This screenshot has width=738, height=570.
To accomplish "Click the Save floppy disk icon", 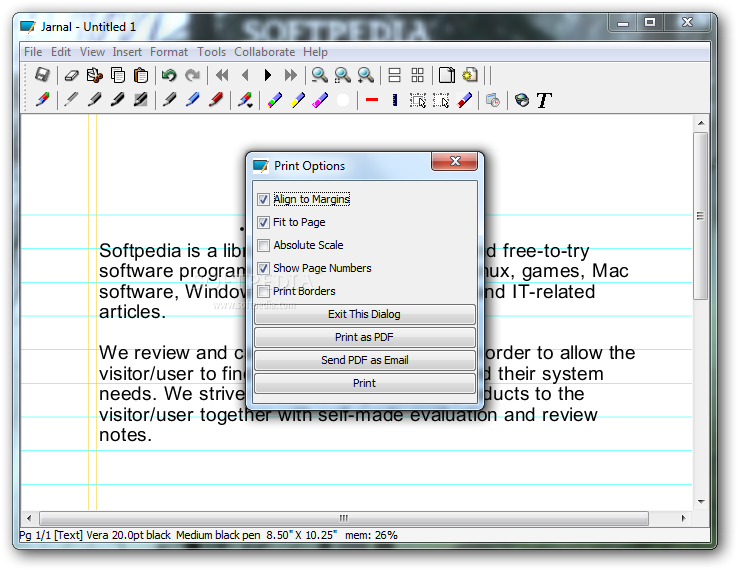I will point(42,75).
